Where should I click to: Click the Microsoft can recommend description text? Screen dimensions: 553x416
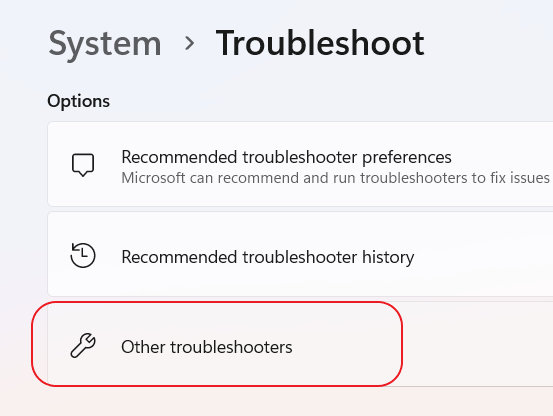pyautogui.click(x=335, y=178)
